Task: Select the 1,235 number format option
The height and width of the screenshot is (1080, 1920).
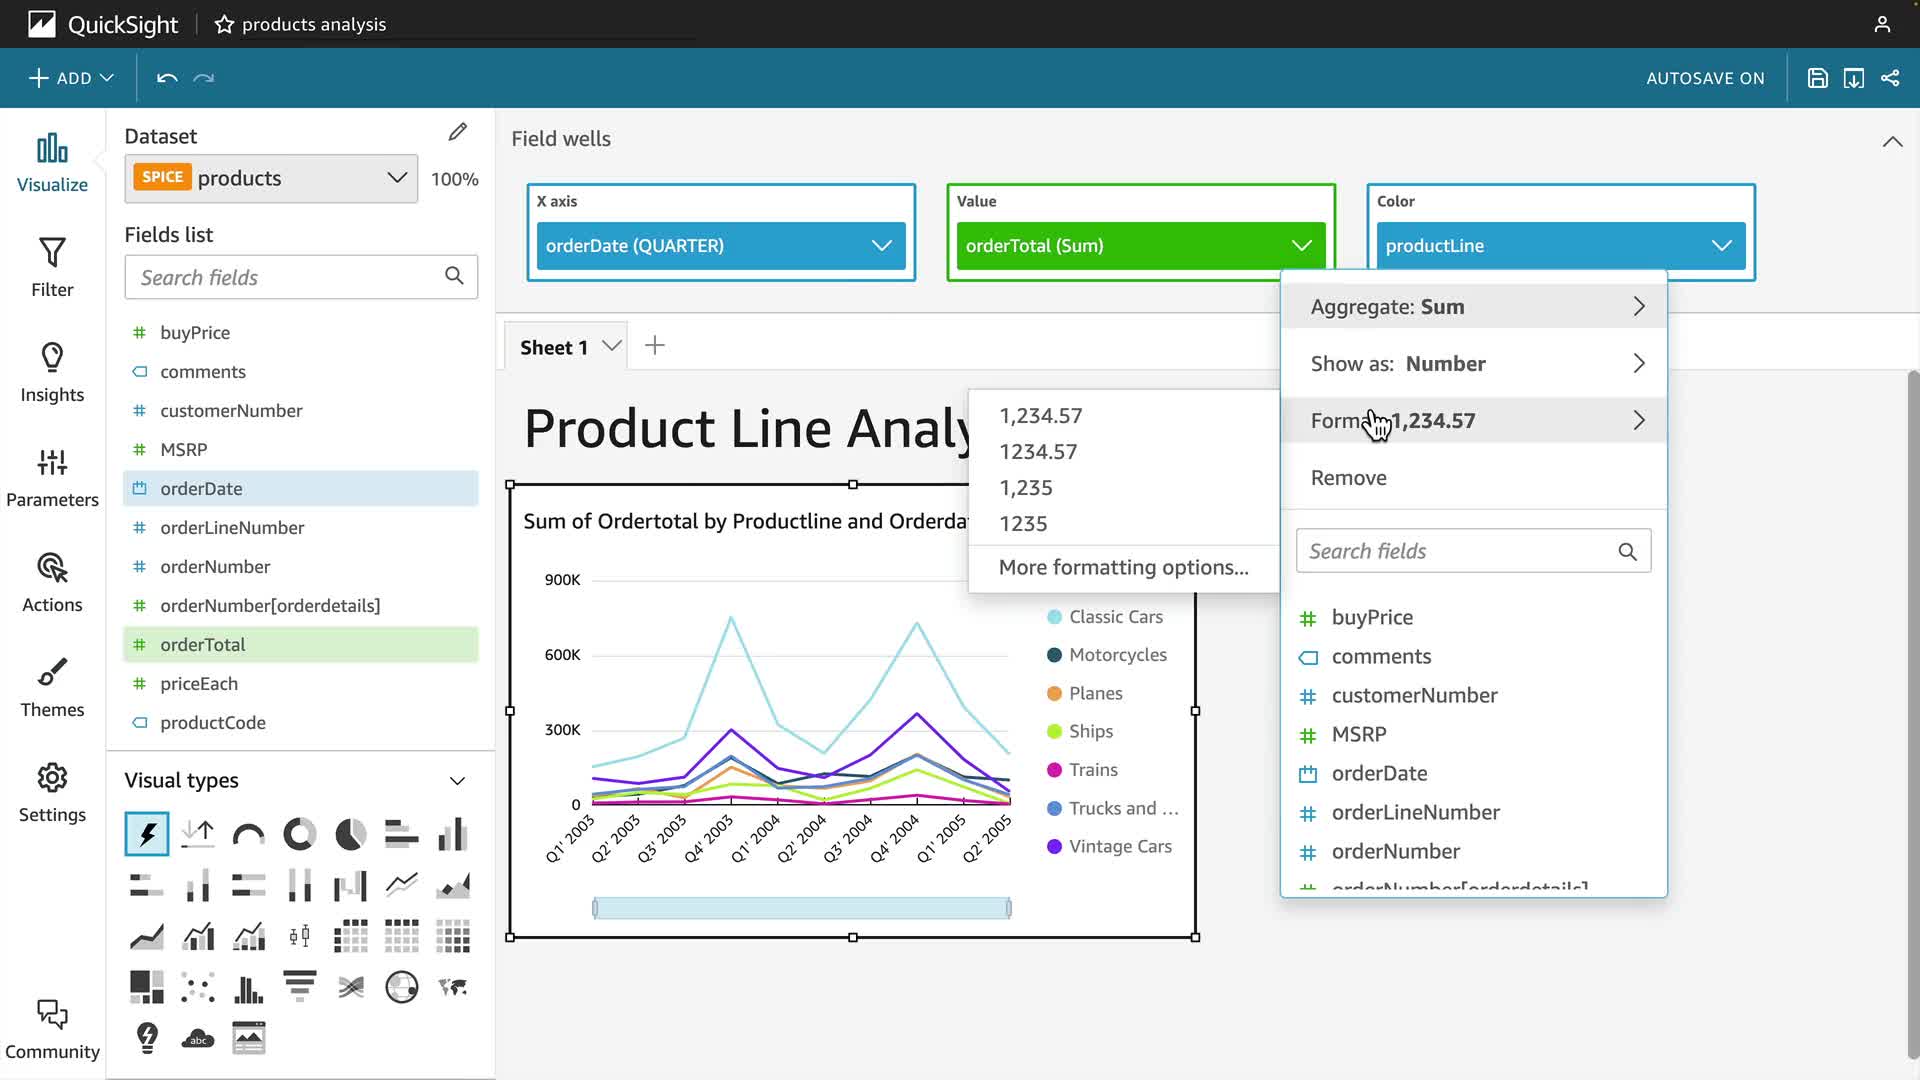Action: pyautogui.click(x=1026, y=488)
